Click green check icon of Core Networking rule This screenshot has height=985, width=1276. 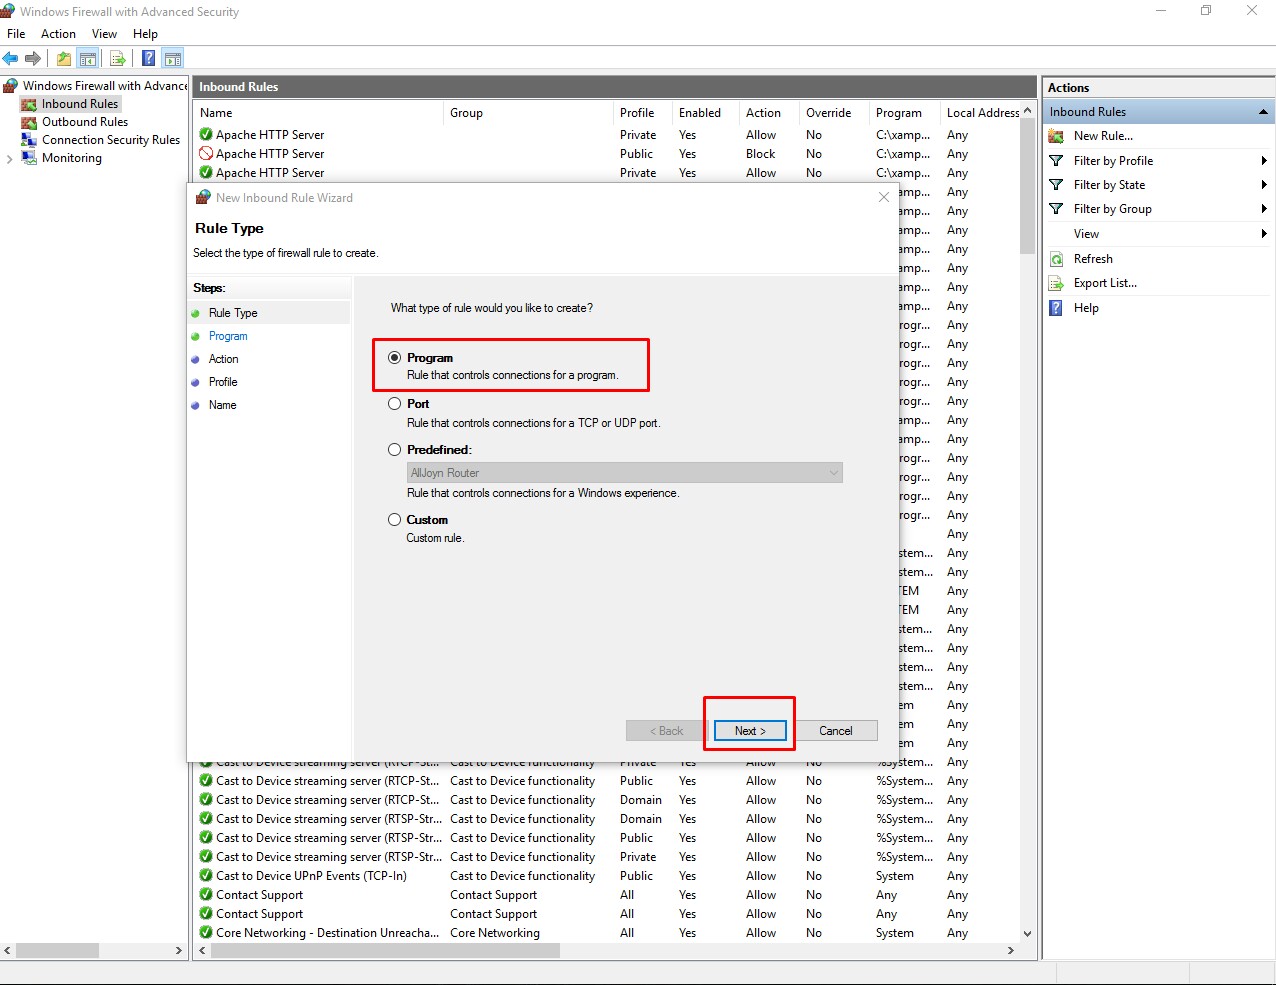pos(206,933)
